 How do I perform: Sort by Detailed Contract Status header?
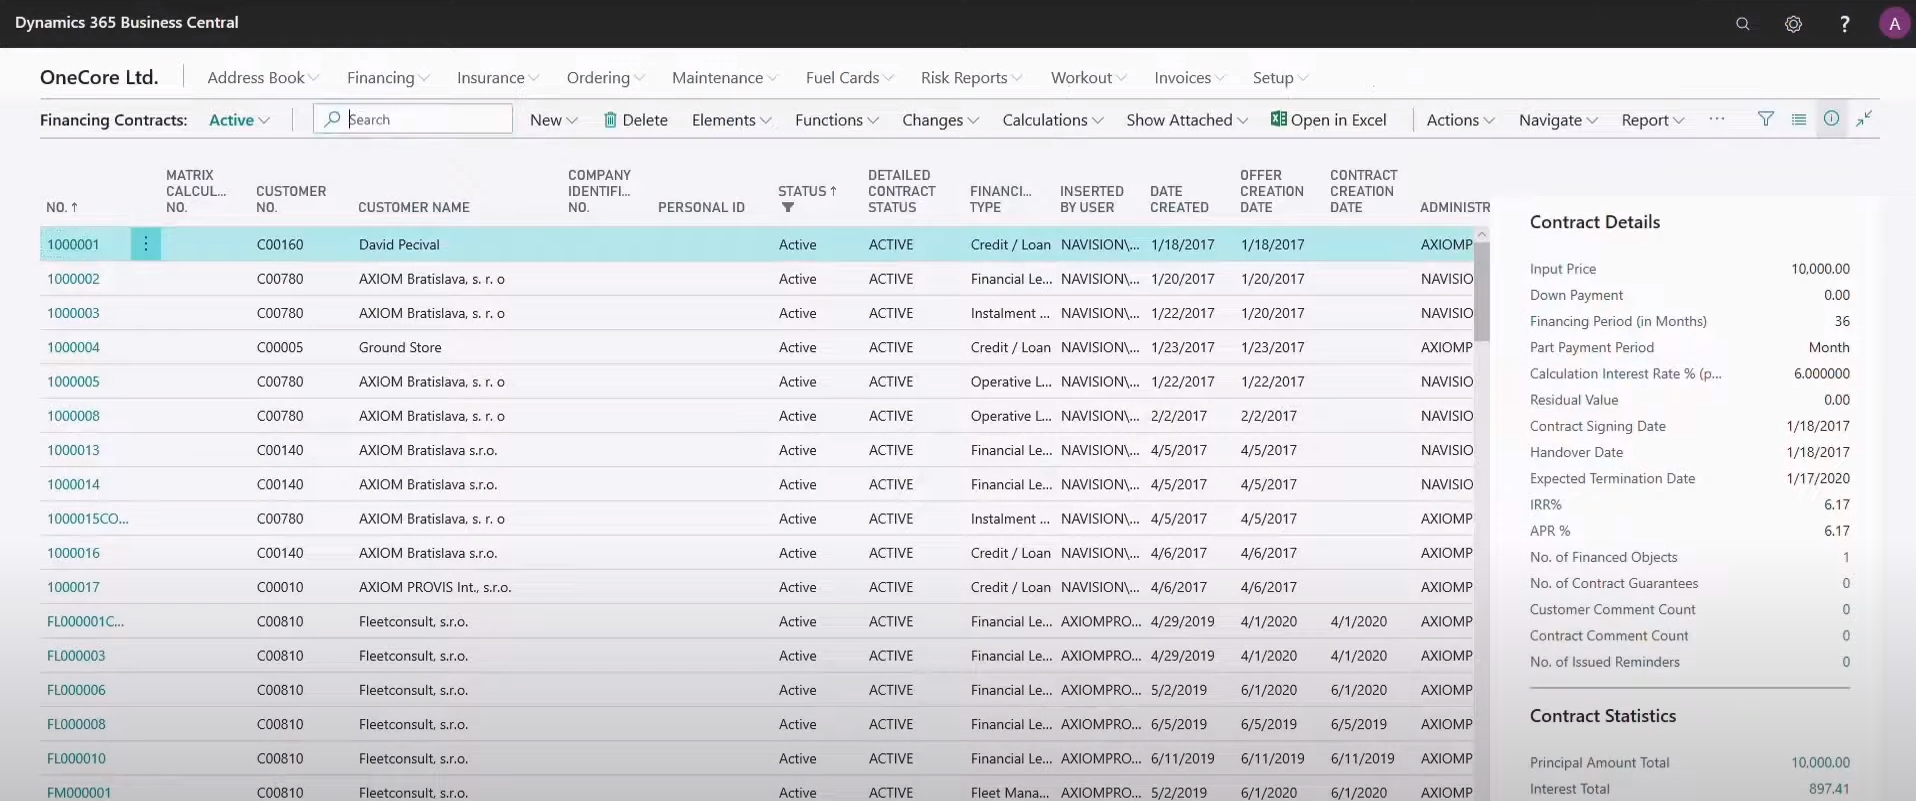tap(902, 191)
